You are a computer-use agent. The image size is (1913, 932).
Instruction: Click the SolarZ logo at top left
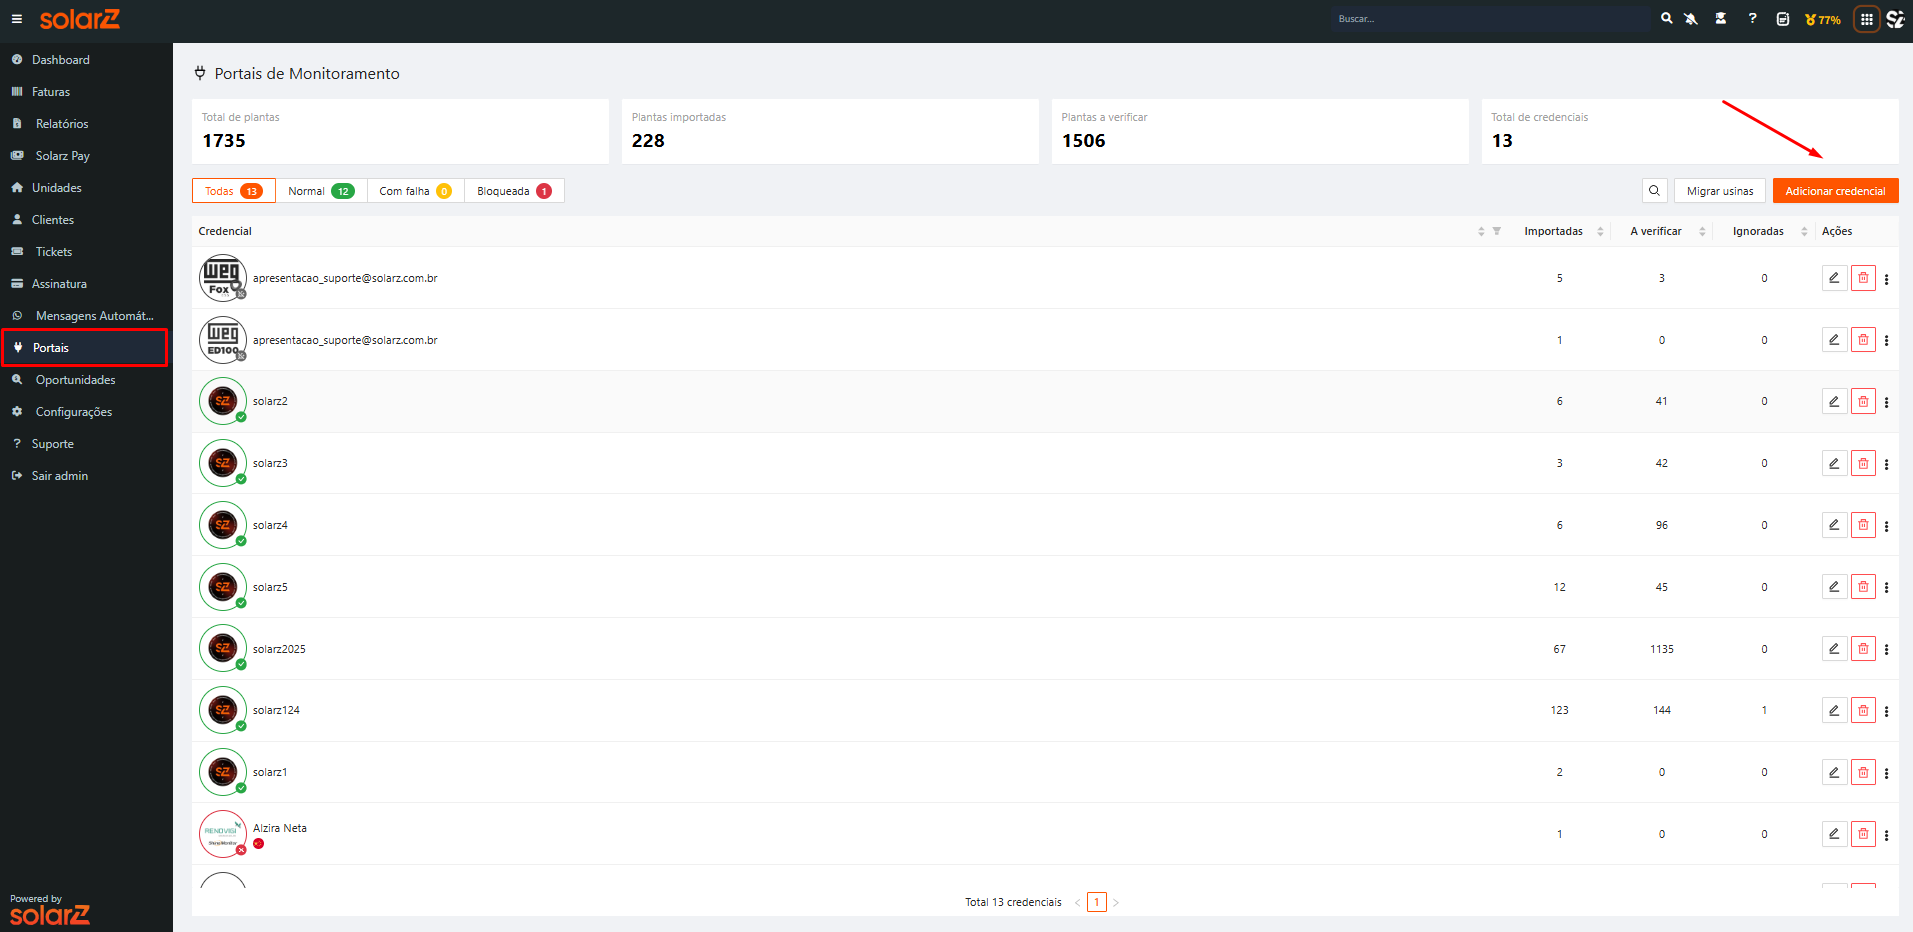80,19
